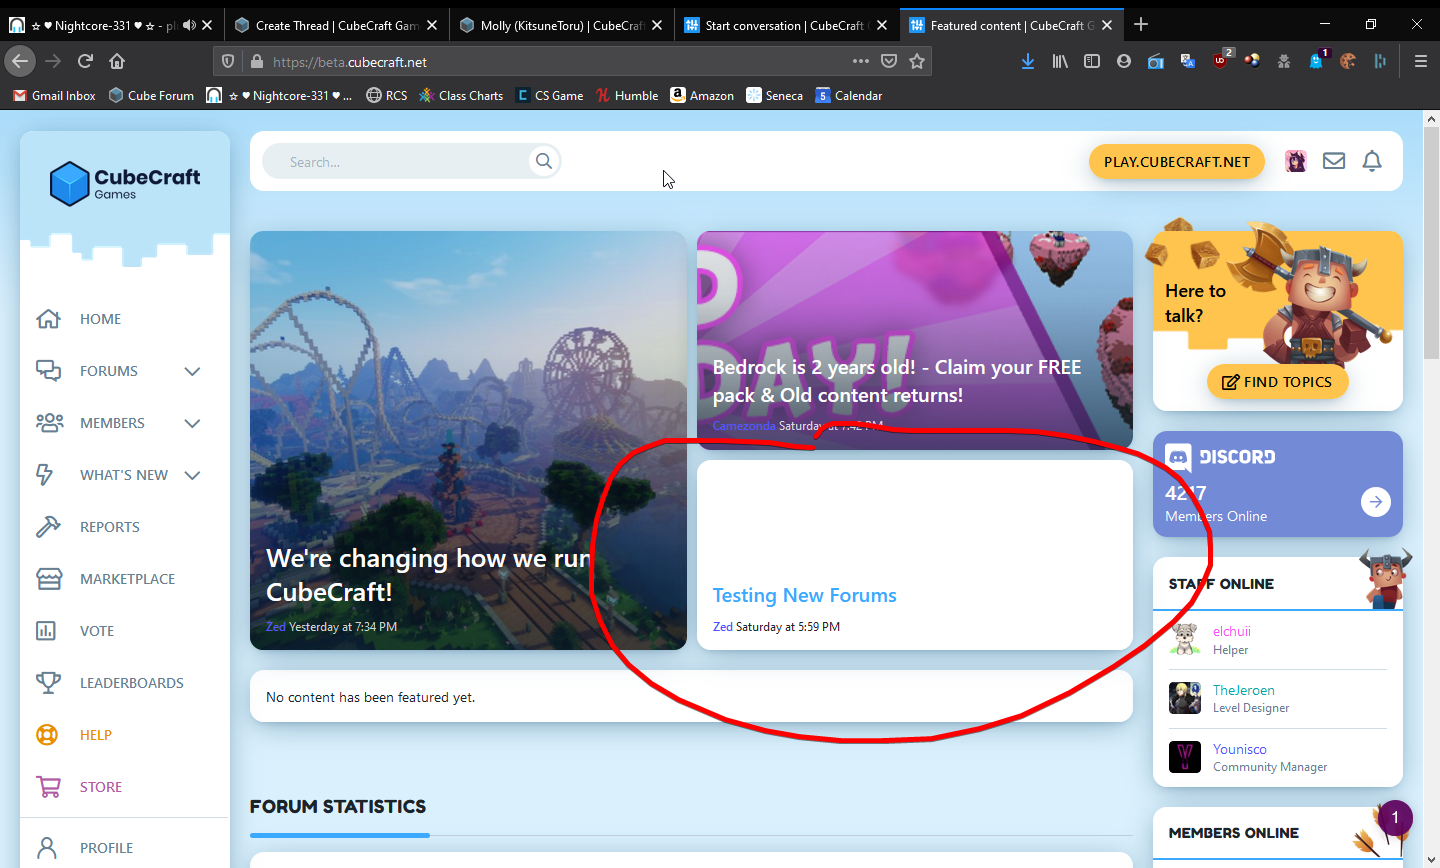The width and height of the screenshot is (1440, 868).
Task: Open the Firefox library icon
Action: click(1060, 61)
